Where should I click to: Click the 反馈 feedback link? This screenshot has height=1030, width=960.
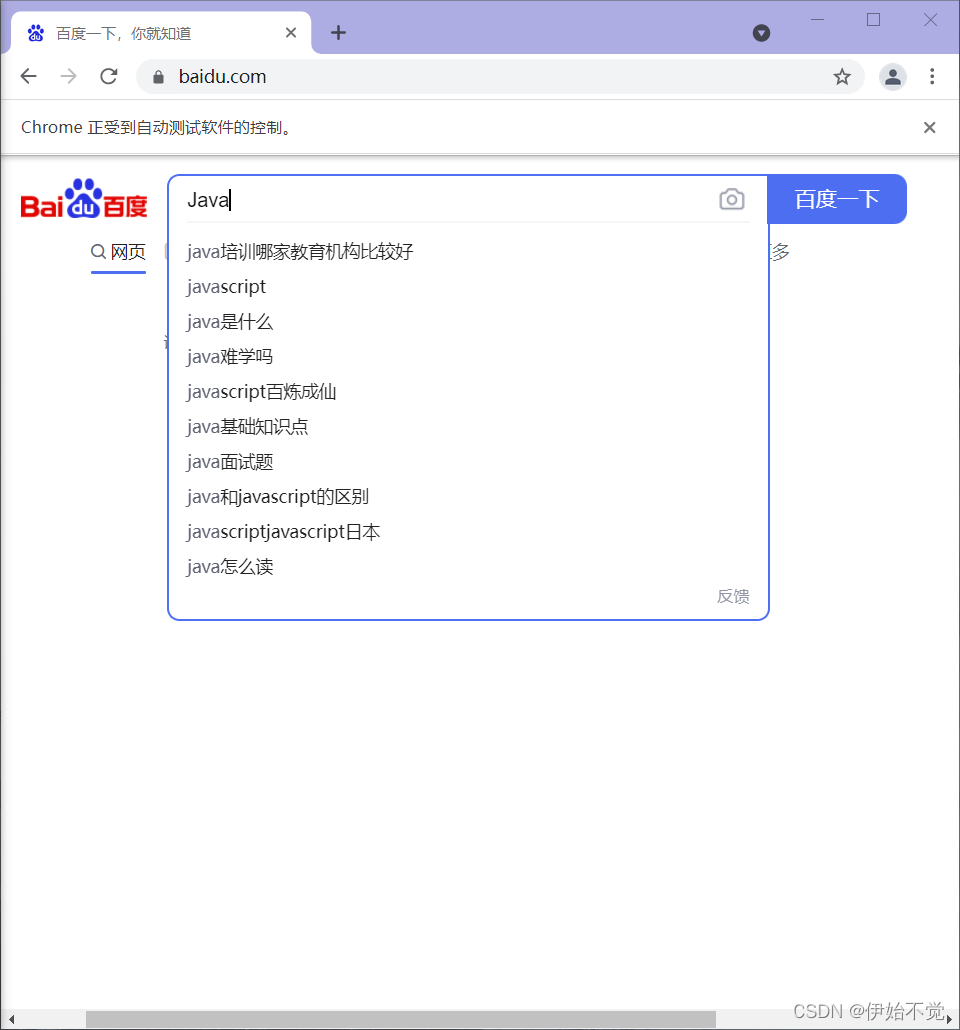733,596
